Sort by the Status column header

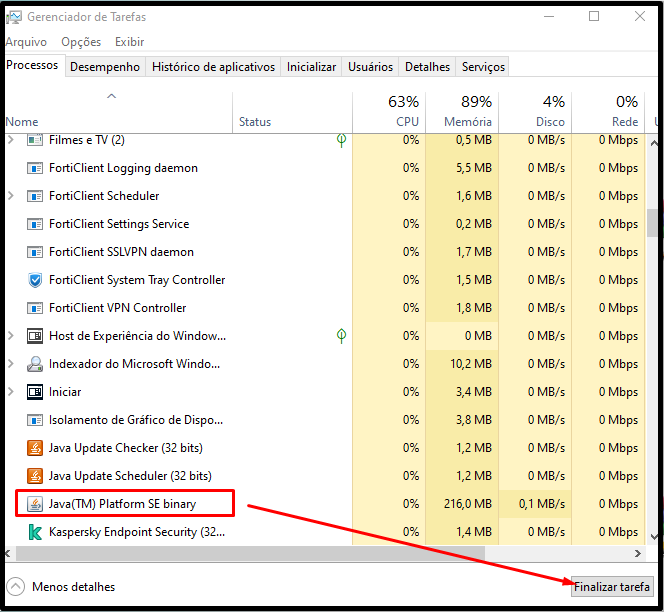point(292,112)
